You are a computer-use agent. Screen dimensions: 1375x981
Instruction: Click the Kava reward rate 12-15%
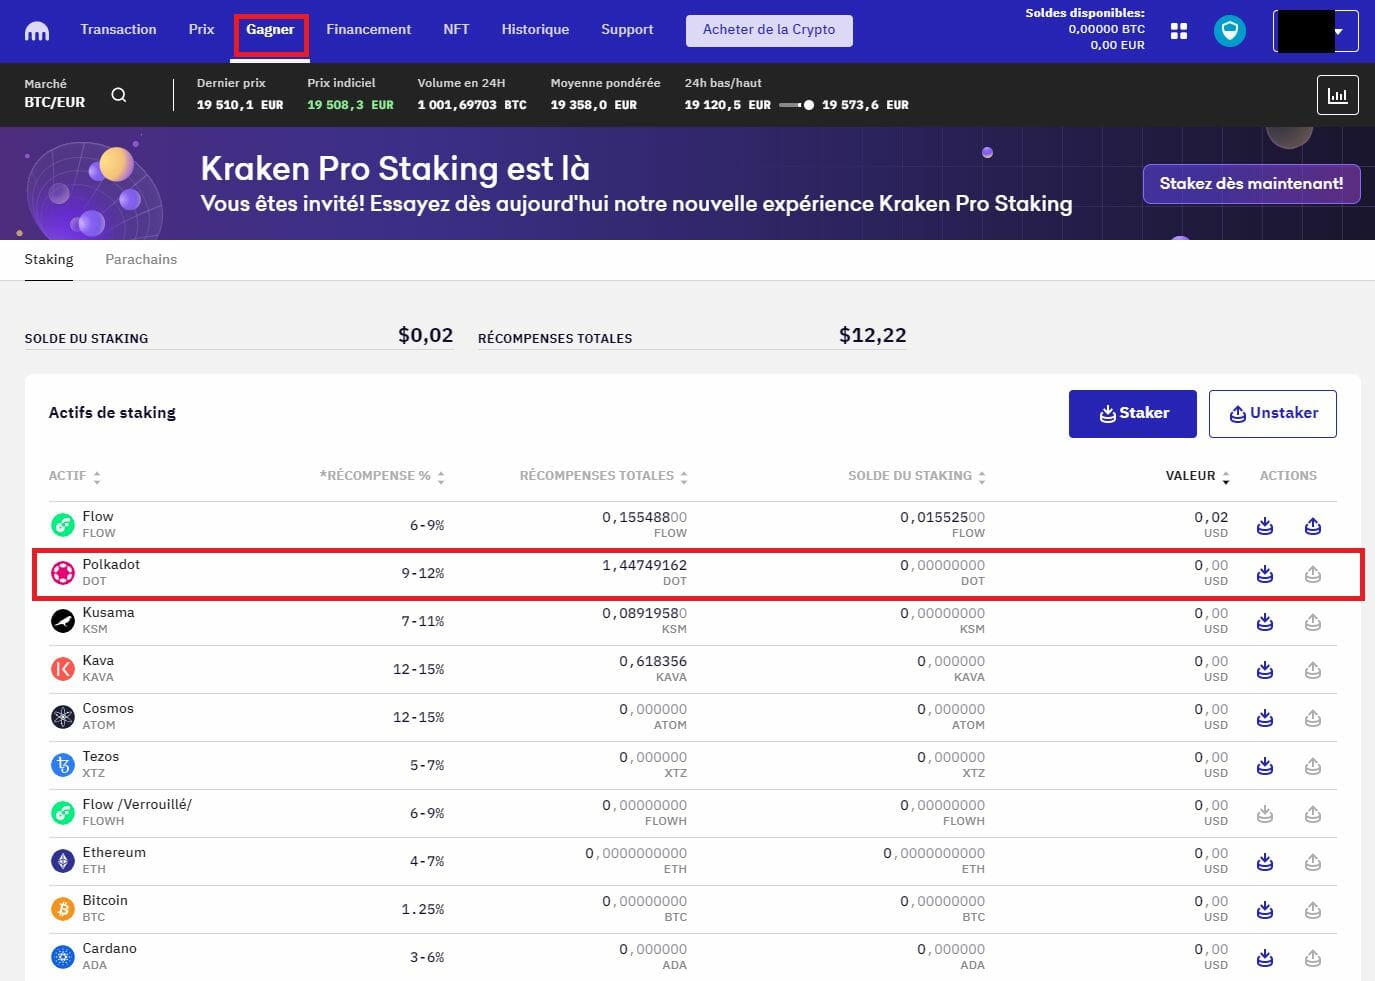click(x=418, y=669)
